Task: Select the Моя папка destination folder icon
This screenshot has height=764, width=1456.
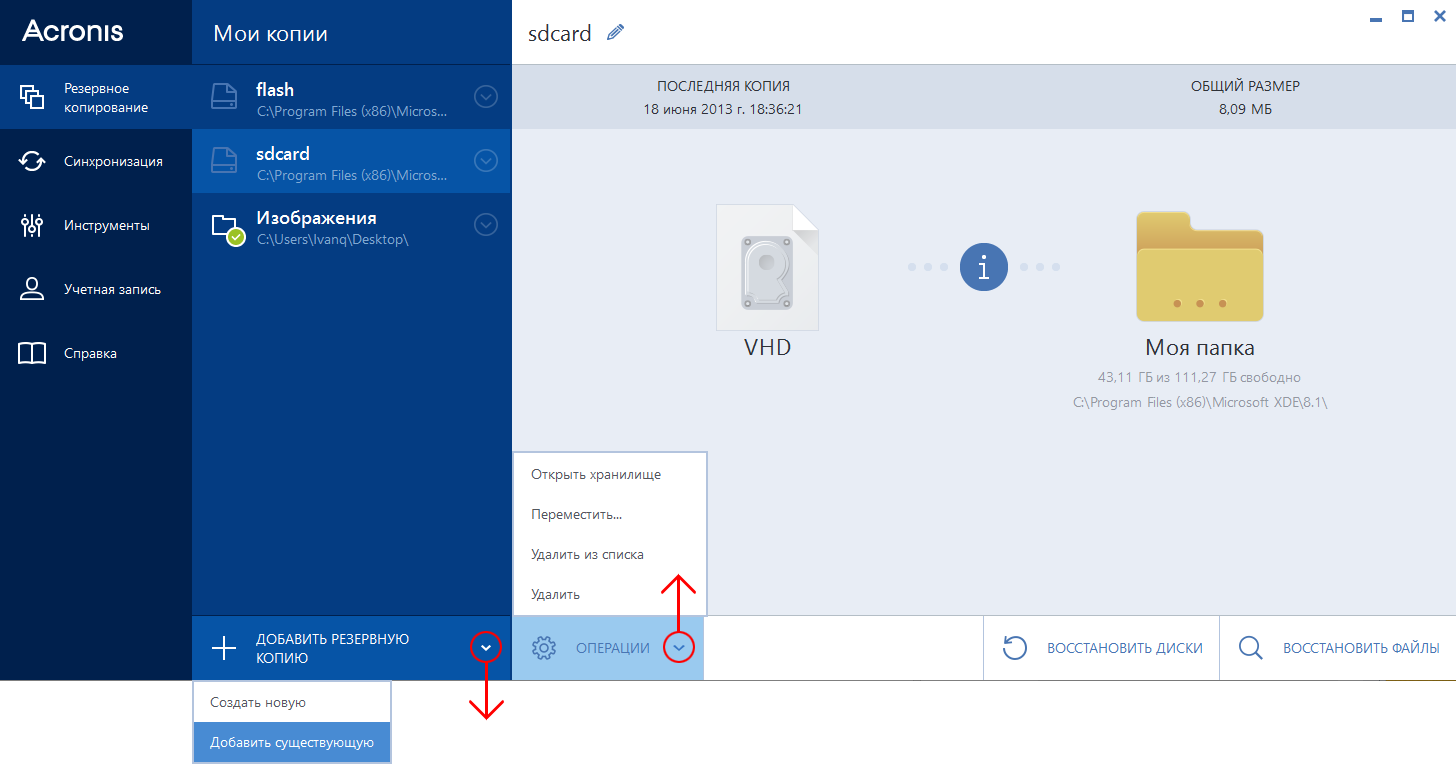Action: (1200, 266)
